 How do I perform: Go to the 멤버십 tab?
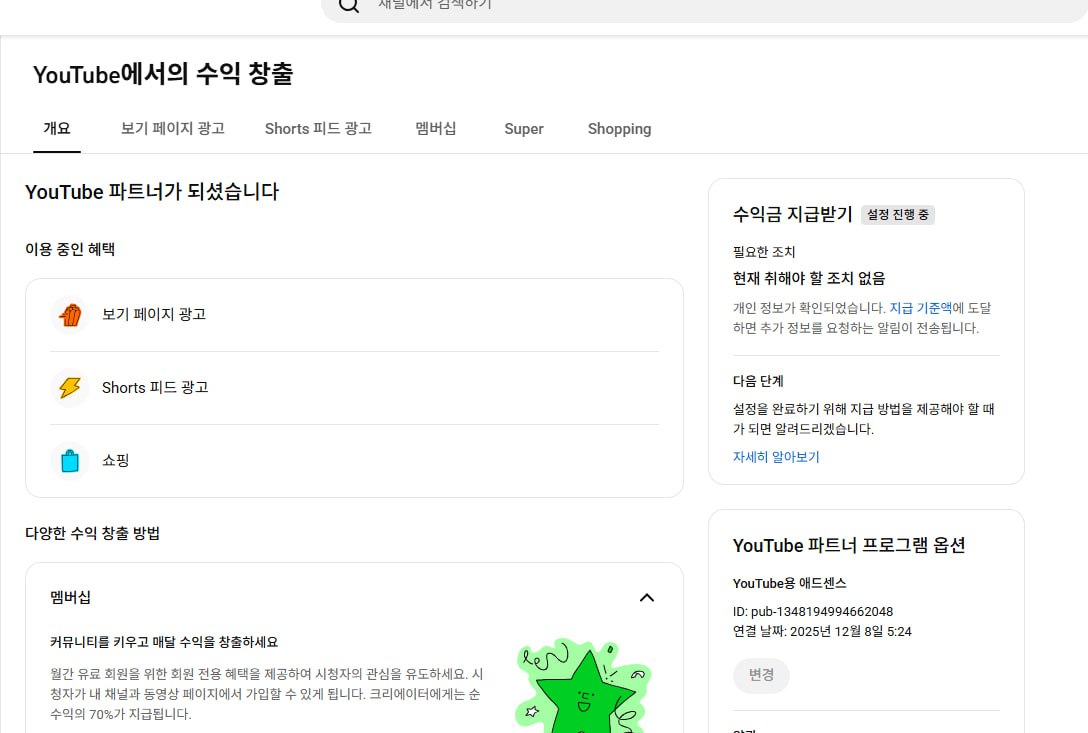(x=436, y=129)
